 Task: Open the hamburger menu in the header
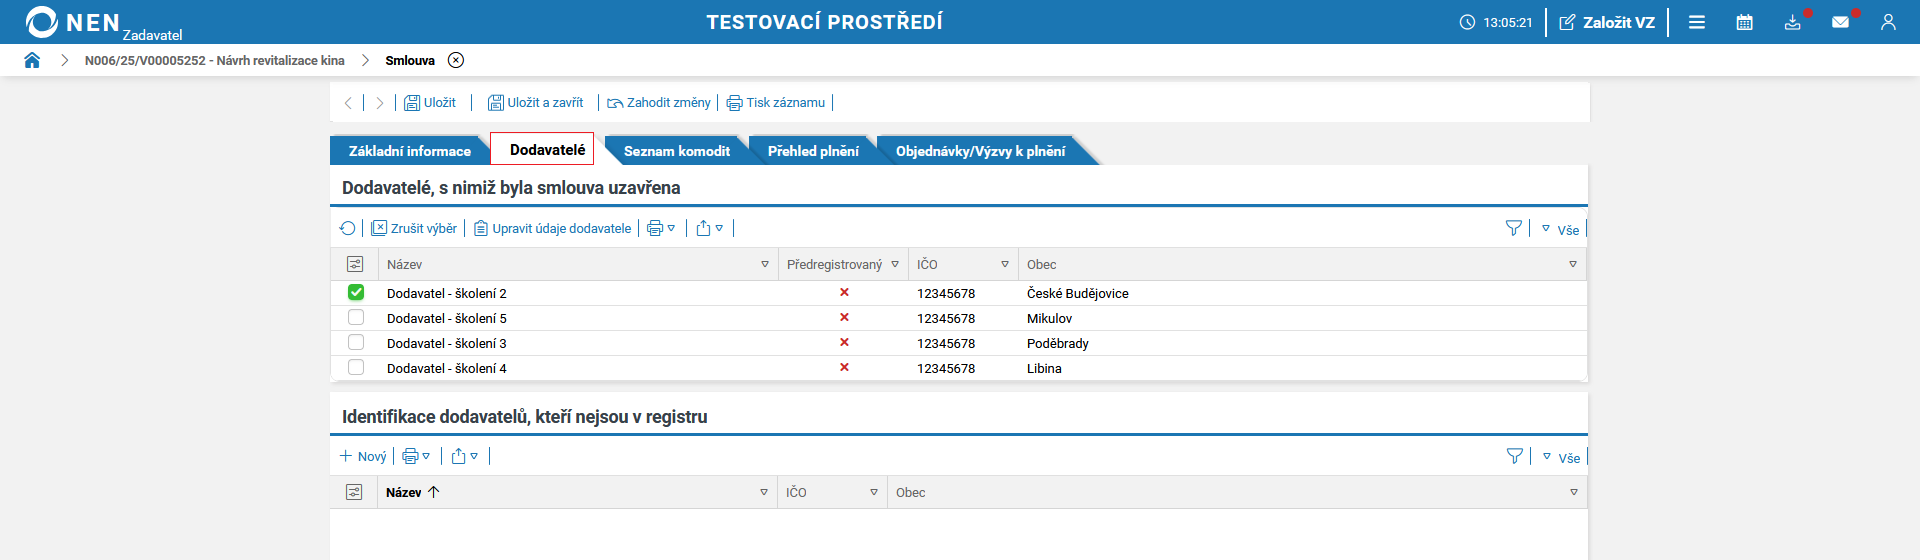pos(1697,22)
